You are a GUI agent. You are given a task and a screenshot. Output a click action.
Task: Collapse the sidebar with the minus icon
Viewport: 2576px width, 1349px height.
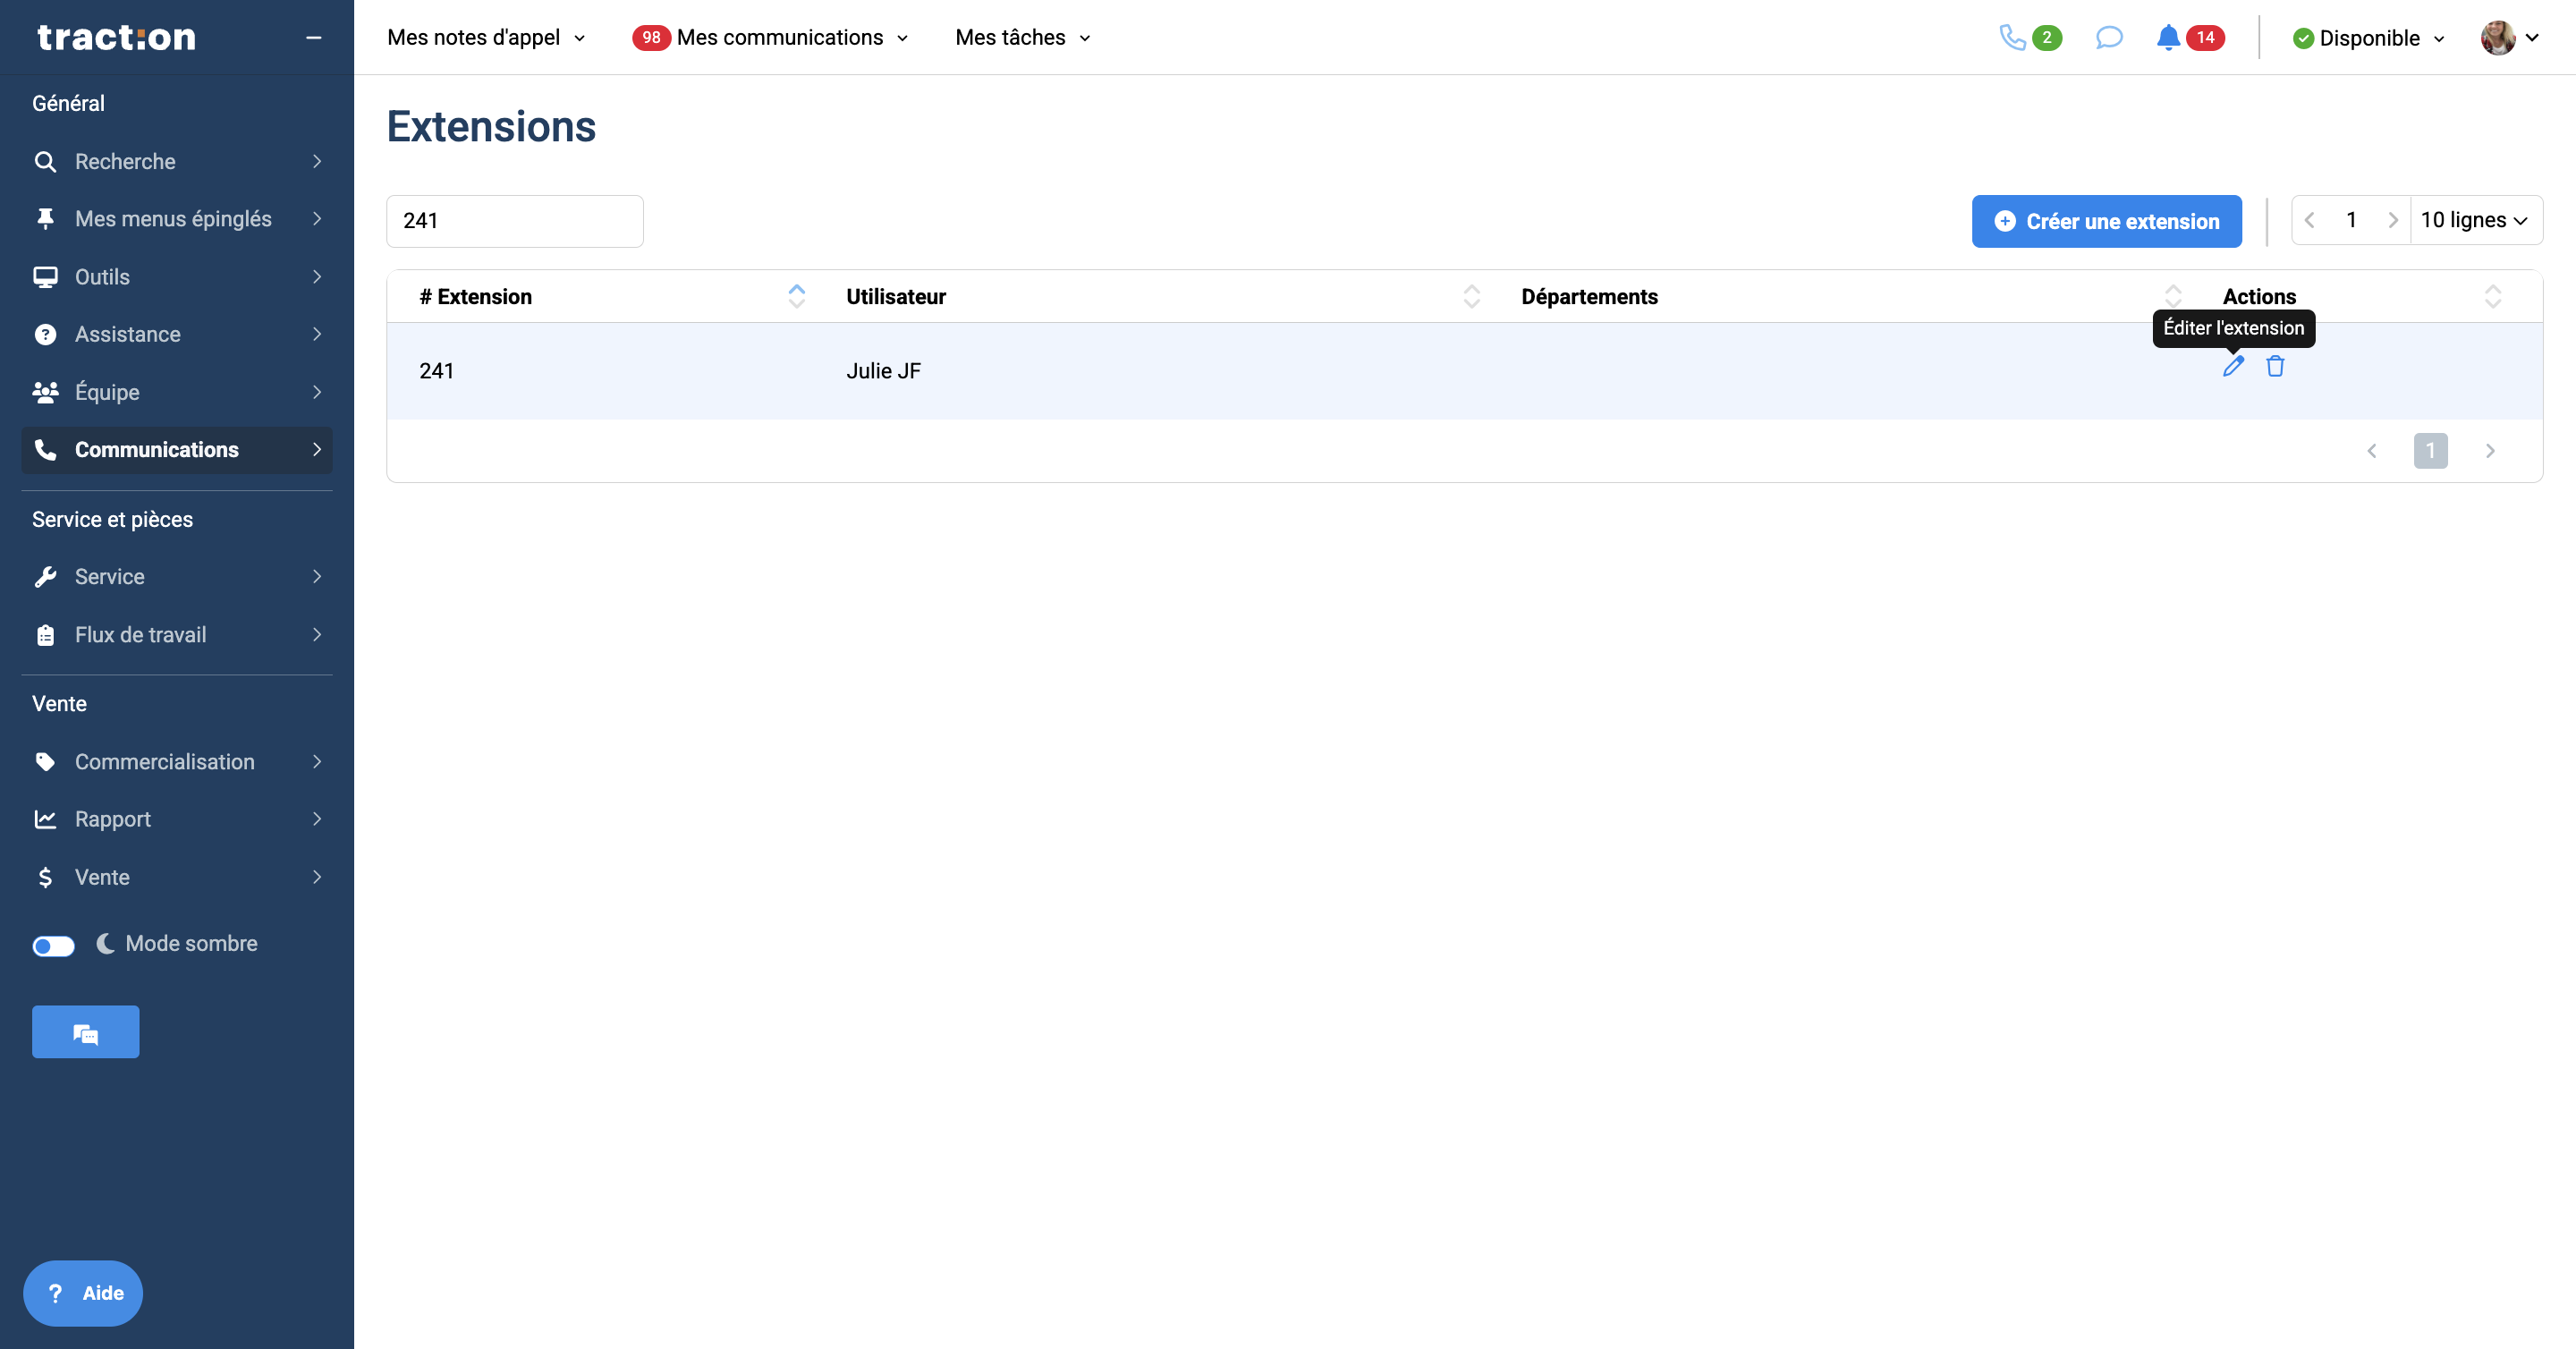(x=313, y=38)
